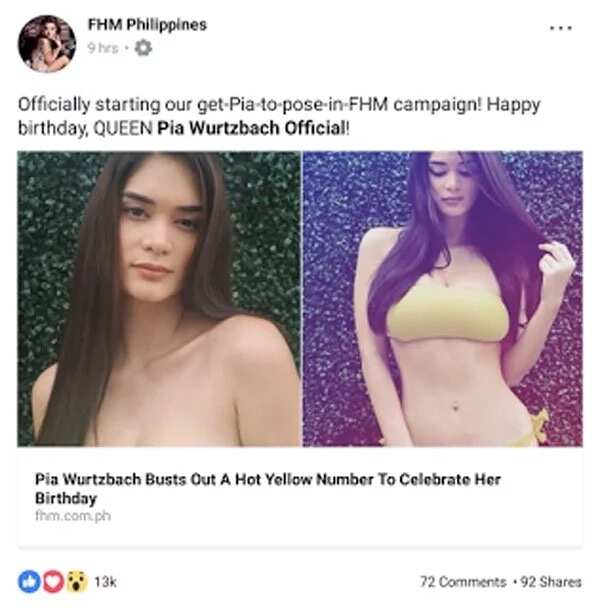
Task: Click the yellow Wow reaction emoji
Action: tap(76, 582)
